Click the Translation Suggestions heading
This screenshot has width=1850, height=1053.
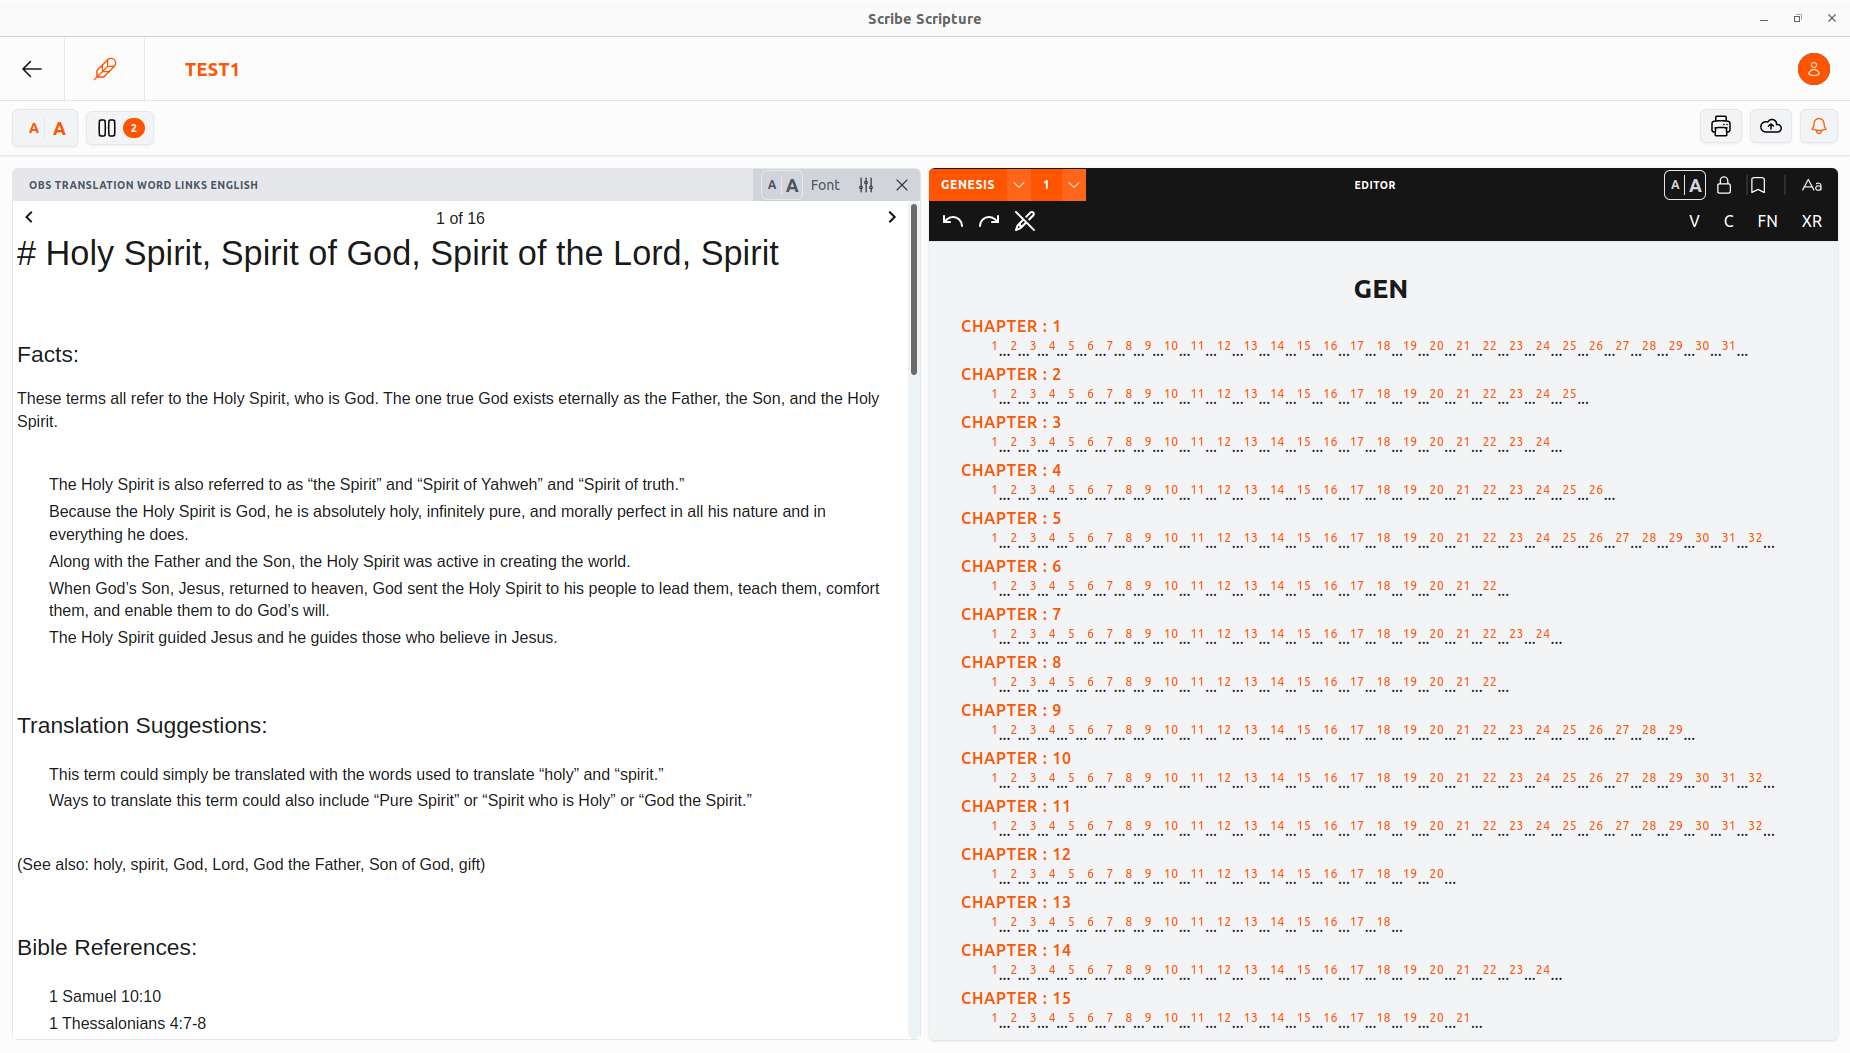142,726
